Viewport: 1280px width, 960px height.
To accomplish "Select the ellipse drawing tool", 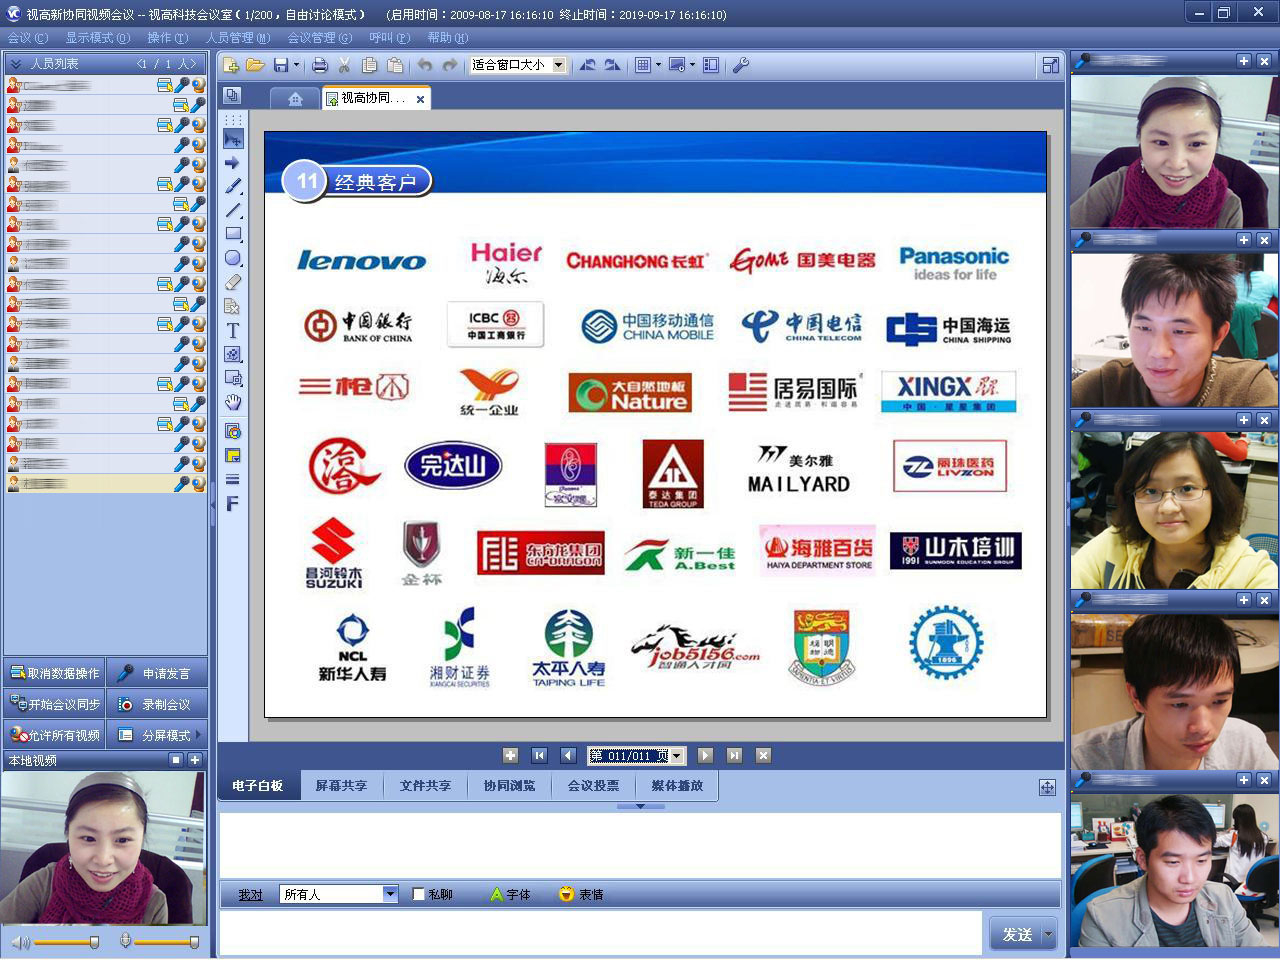I will click(233, 259).
